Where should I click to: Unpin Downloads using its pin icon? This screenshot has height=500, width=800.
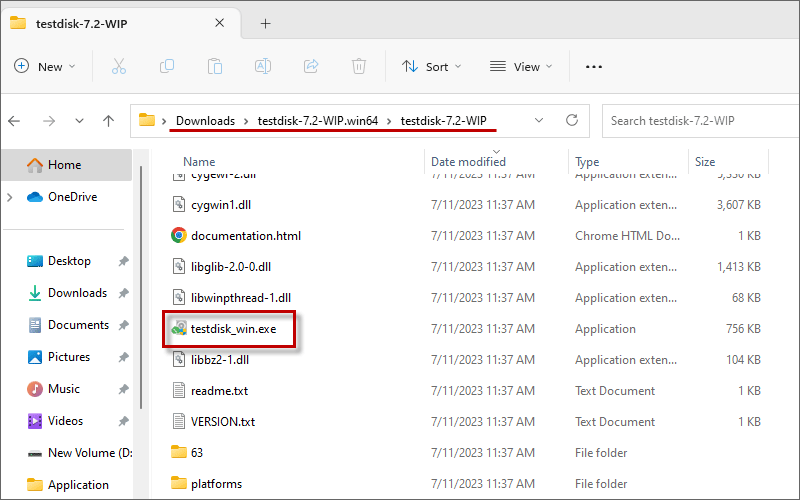click(123, 293)
